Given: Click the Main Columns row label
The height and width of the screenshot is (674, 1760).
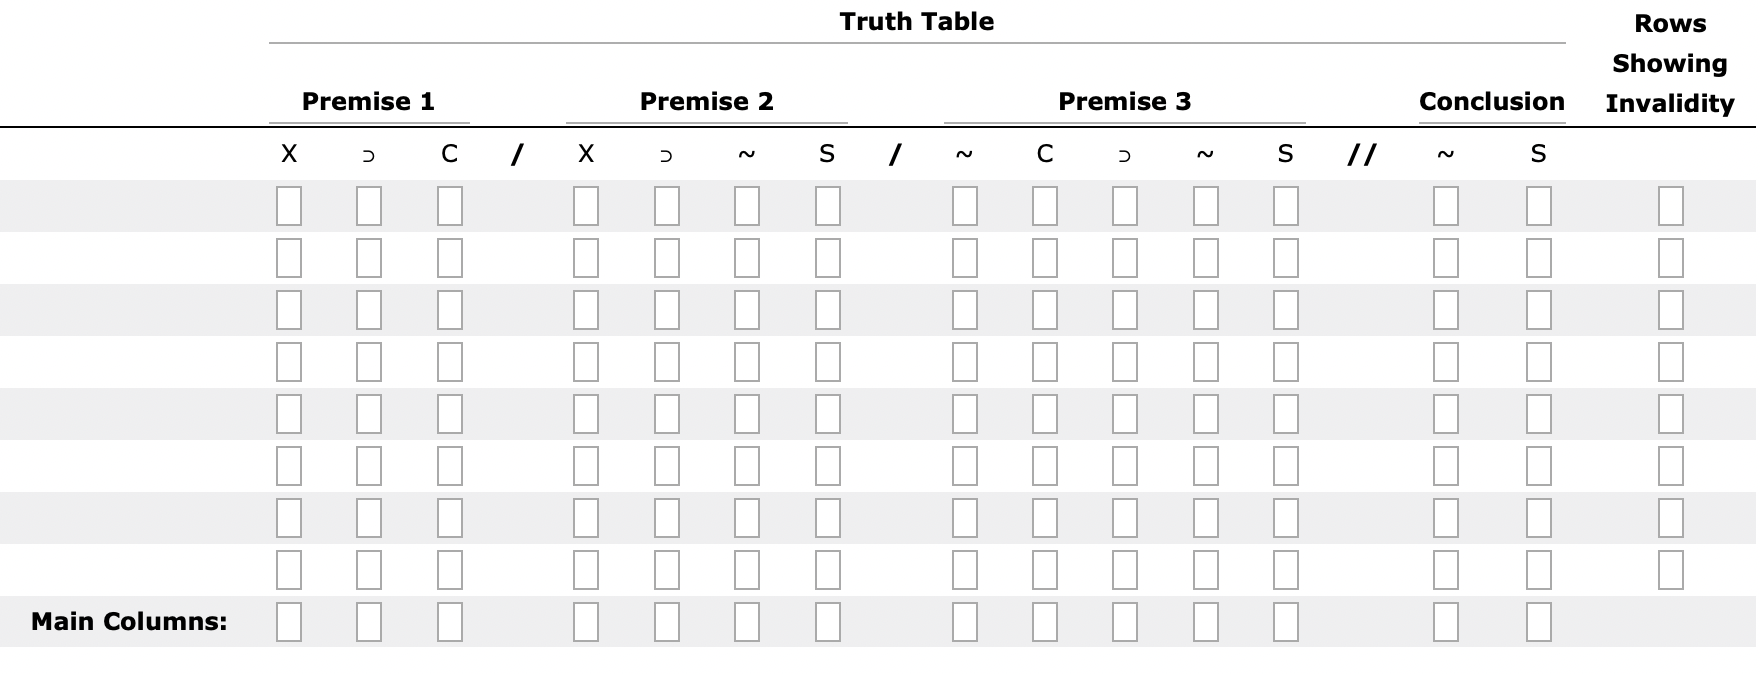Looking at the screenshot, I should coord(130,620).
